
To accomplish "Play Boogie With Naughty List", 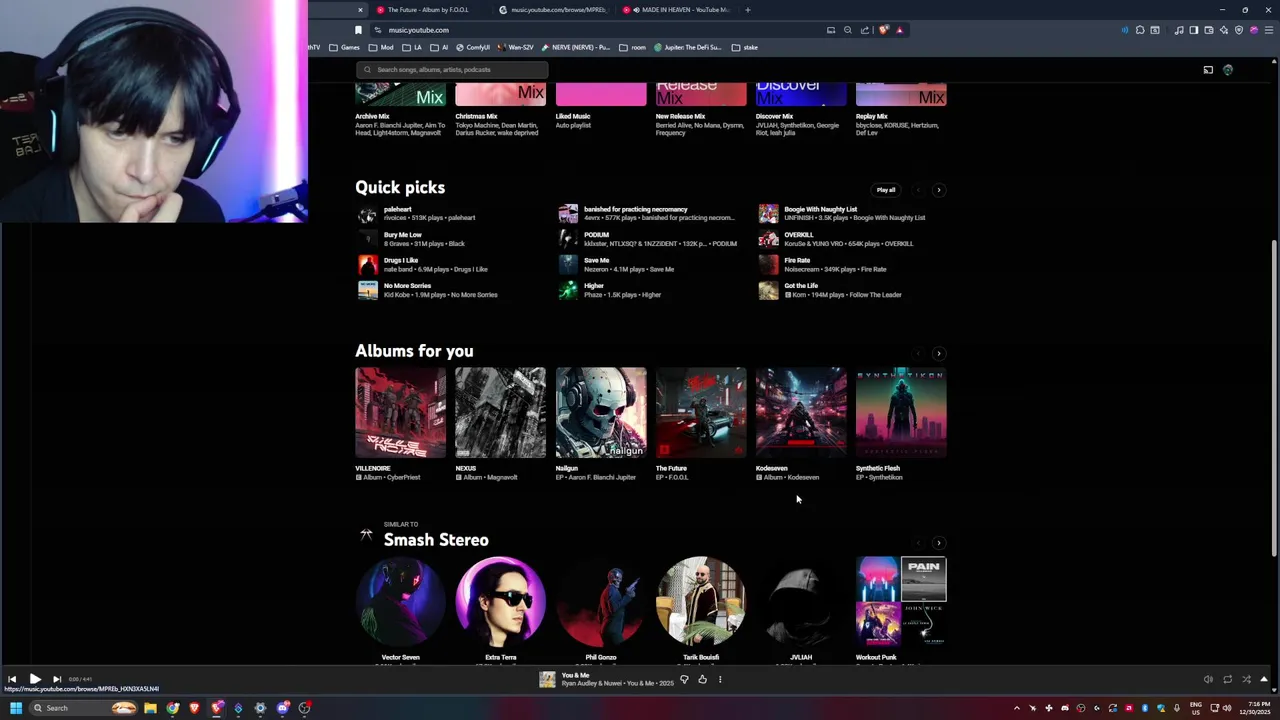I will pyautogui.click(x=768, y=213).
